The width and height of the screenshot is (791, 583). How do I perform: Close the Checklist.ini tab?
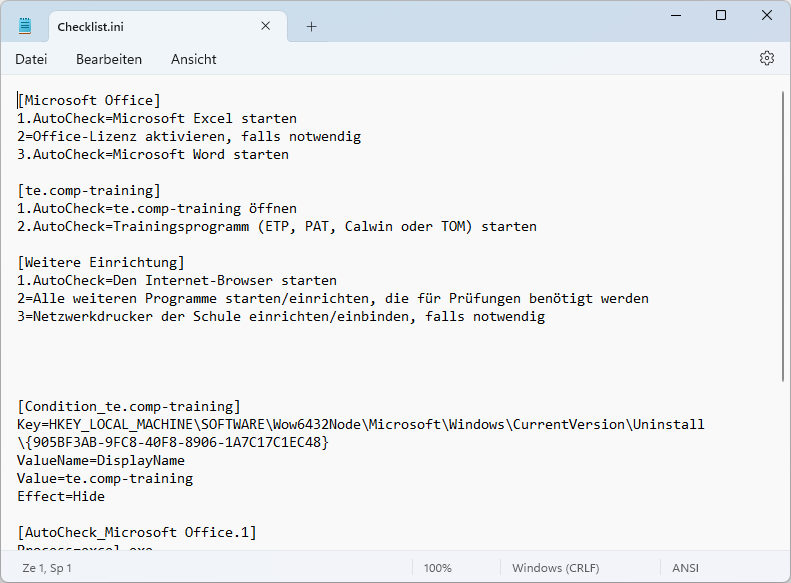click(x=265, y=26)
